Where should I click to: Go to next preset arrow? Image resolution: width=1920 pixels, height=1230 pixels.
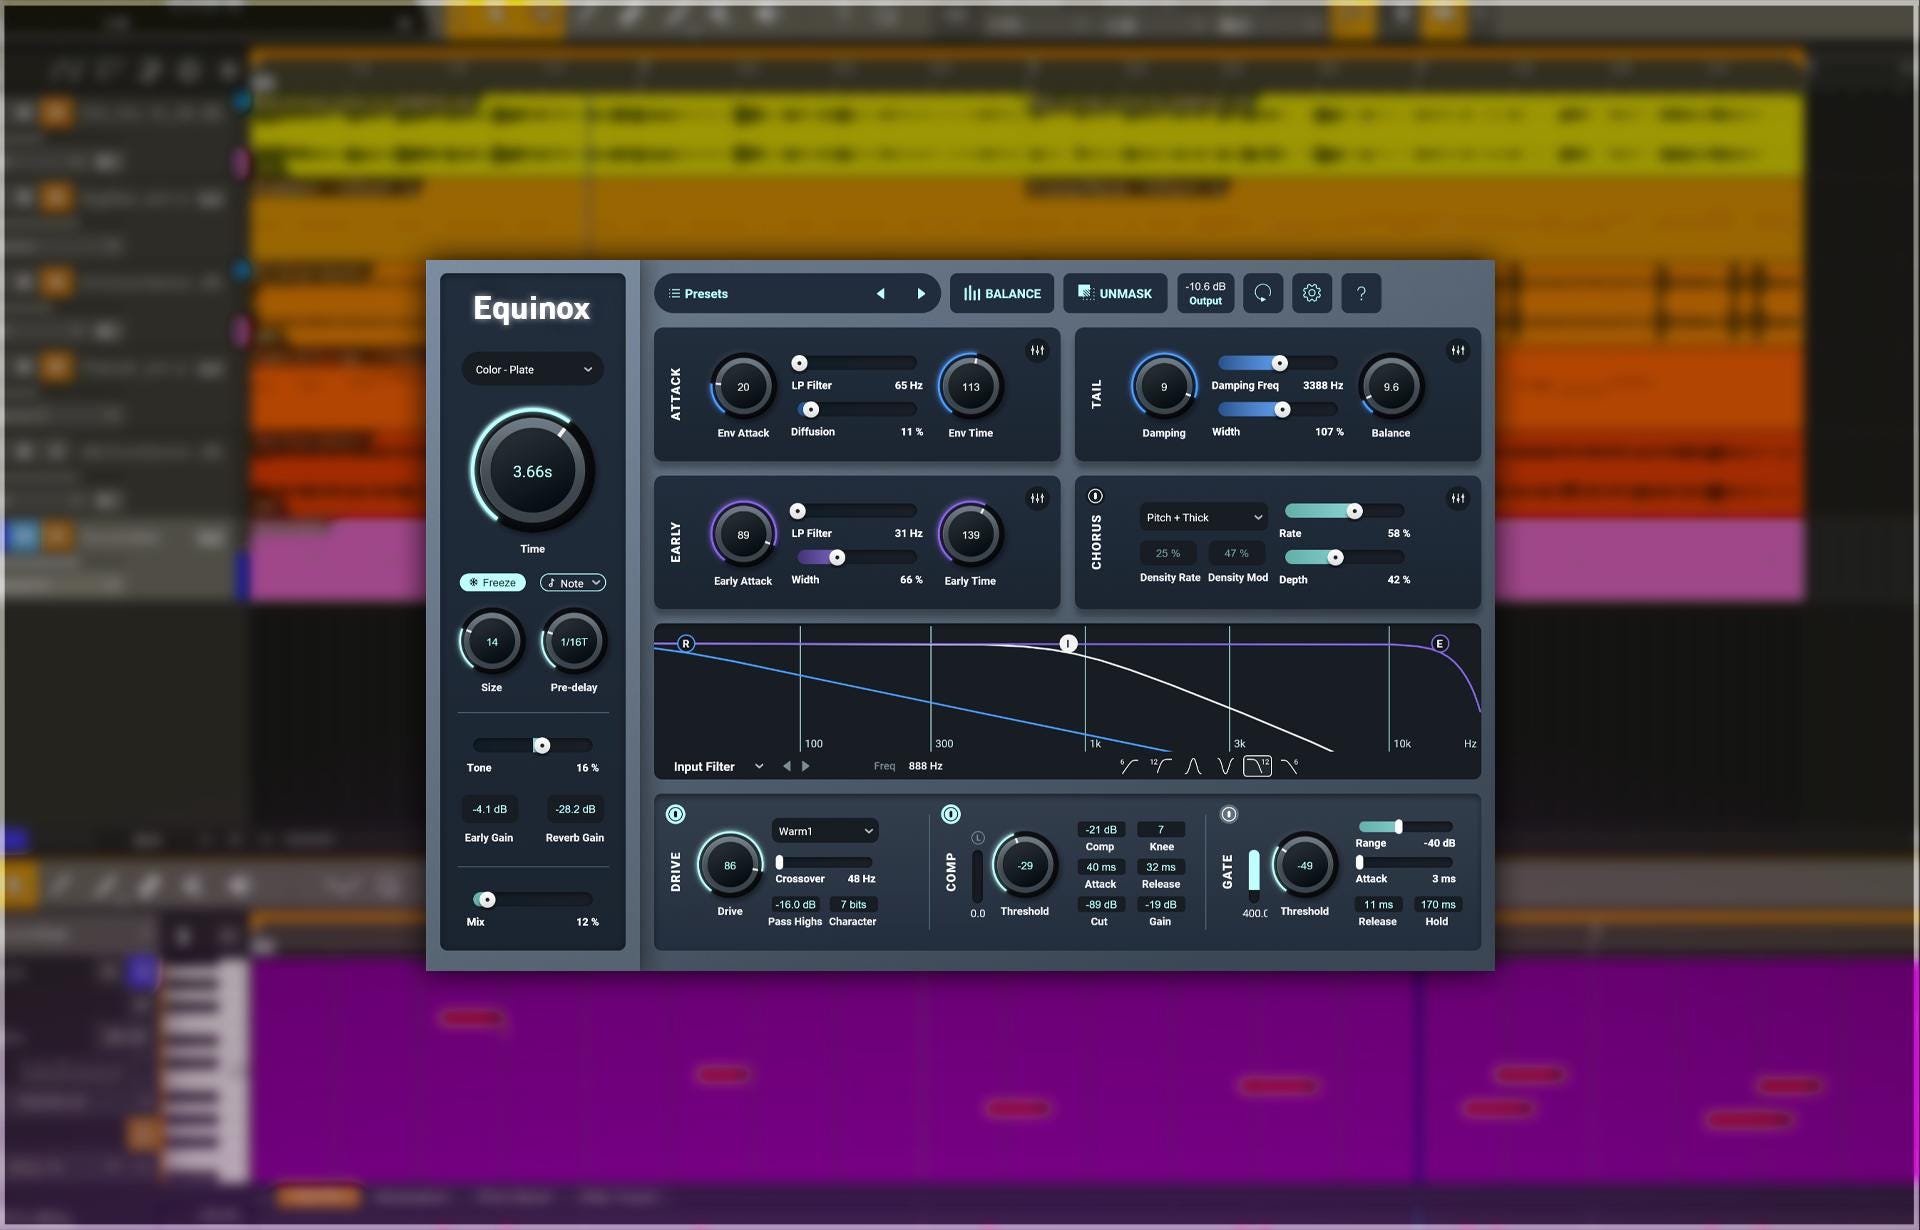click(x=921, y=294)
